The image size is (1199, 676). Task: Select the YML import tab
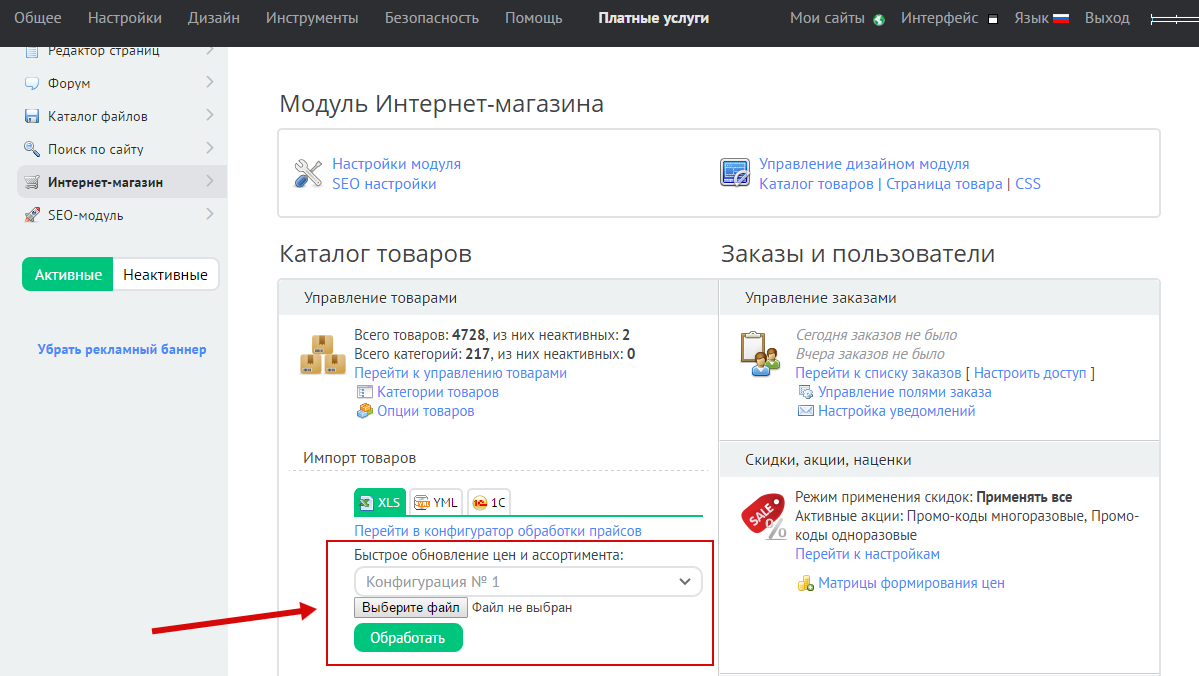pyautogui.click(x=436, y=502)
